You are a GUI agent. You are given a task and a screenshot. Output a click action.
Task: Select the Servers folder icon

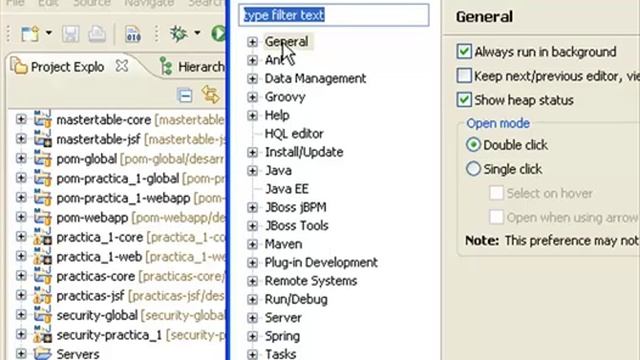[x=42, y=353]
